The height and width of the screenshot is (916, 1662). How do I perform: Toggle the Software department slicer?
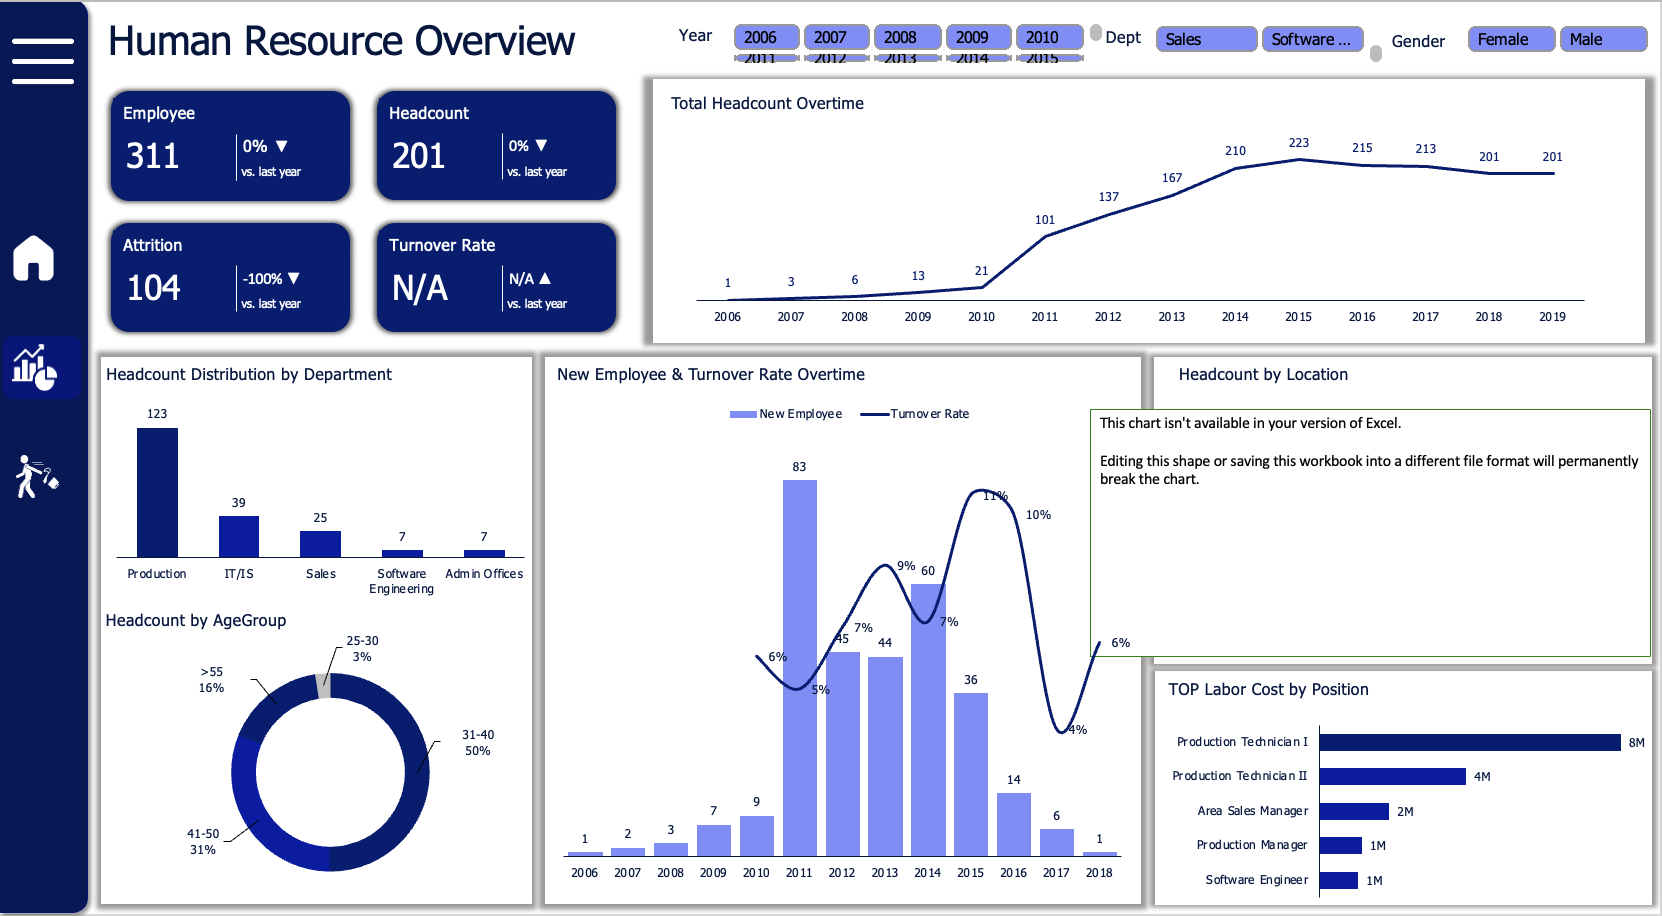pyautogui.click(x=1312, y=39)
